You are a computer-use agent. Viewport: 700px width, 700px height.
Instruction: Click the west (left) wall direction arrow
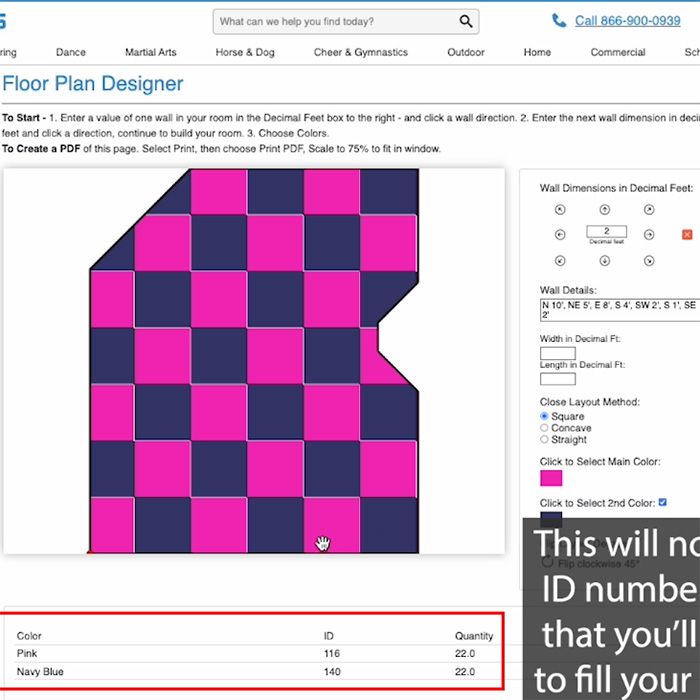point(560,235)
